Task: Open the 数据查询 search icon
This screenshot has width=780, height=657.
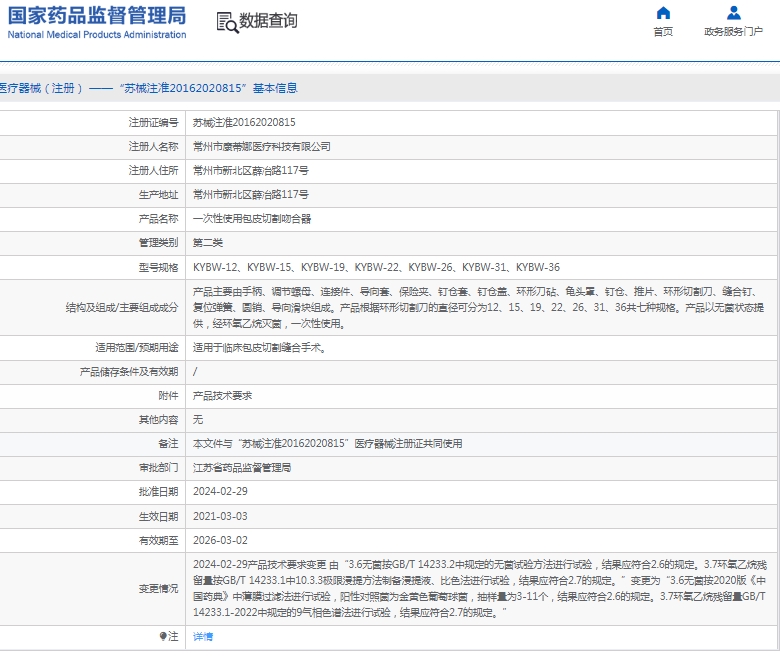Action: point(227,22)
